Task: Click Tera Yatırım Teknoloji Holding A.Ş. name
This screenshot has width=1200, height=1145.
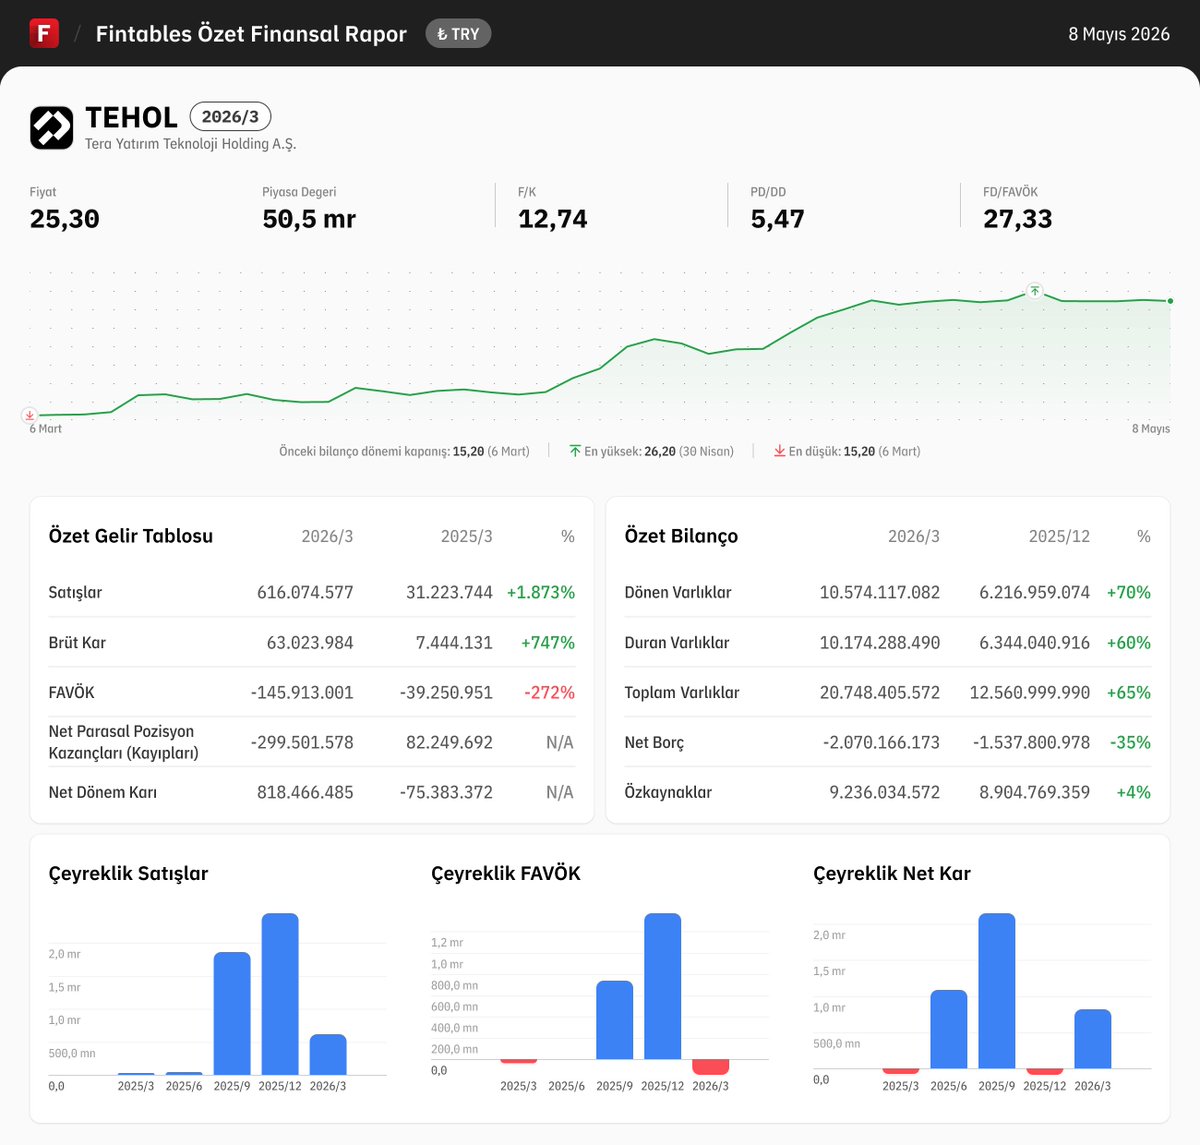Action: pyautogui.click(x=190, y=144)
